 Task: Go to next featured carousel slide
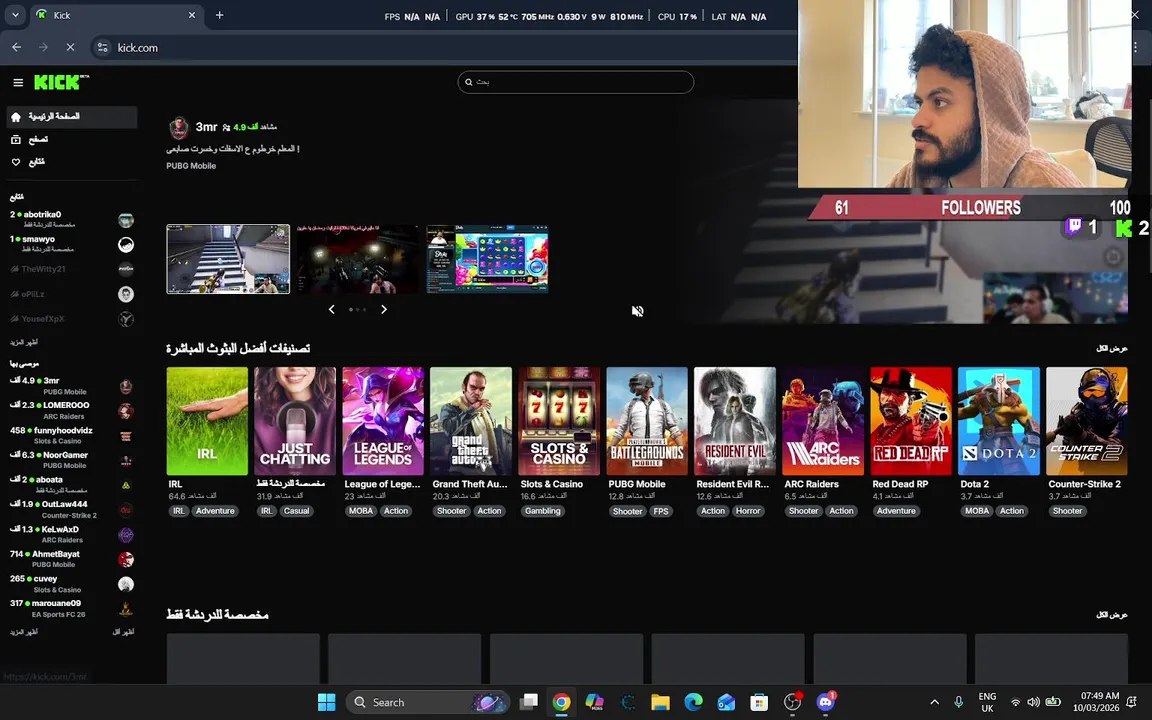pyautogui.click(x=384, y=309)
